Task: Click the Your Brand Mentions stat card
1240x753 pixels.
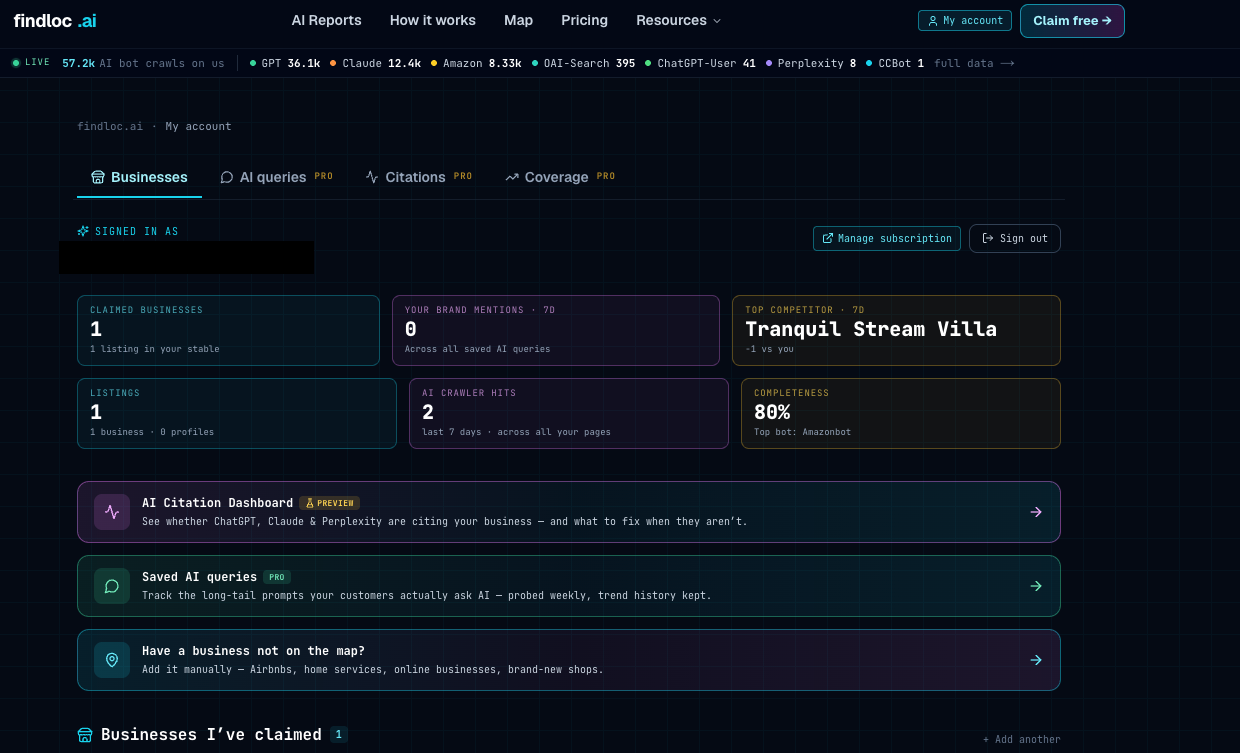Action: pyautogui.click(x=556, y=330)
